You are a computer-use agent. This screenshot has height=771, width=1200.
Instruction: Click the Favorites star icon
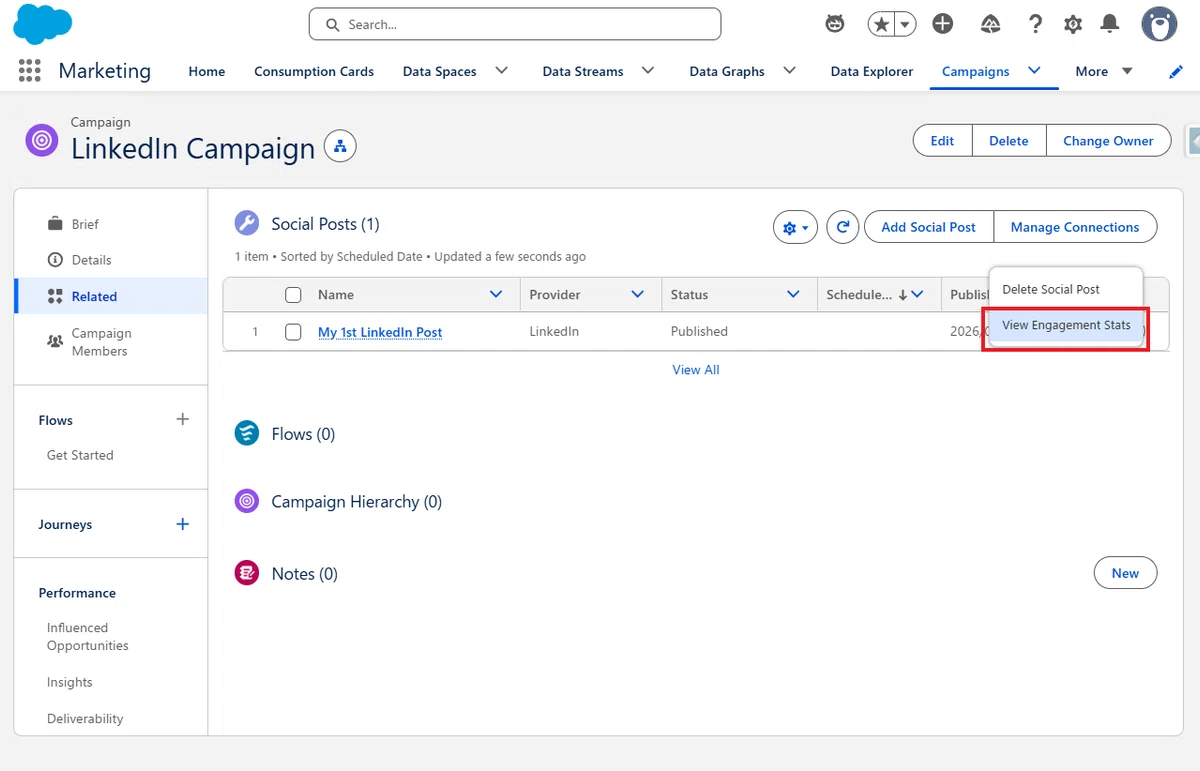880,24
